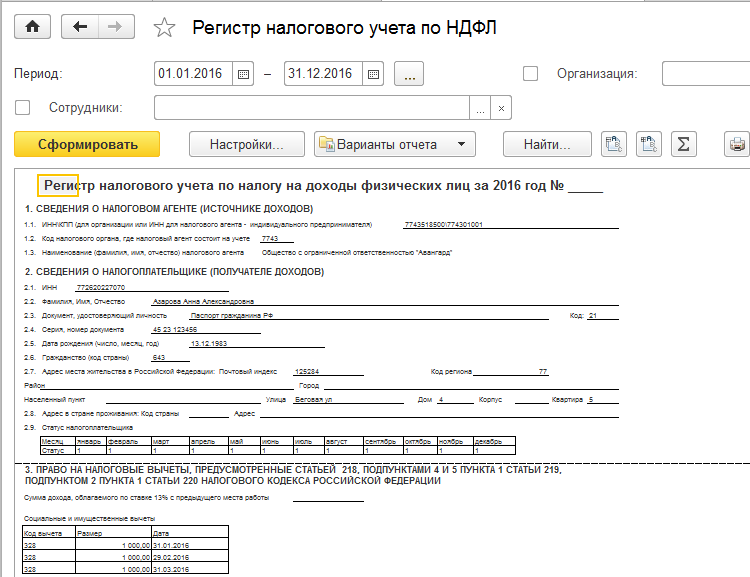Open period selection with ellipsis button
Image resolution: width=750 pixels, height=577 pixels.
click(x=410, y=74)
